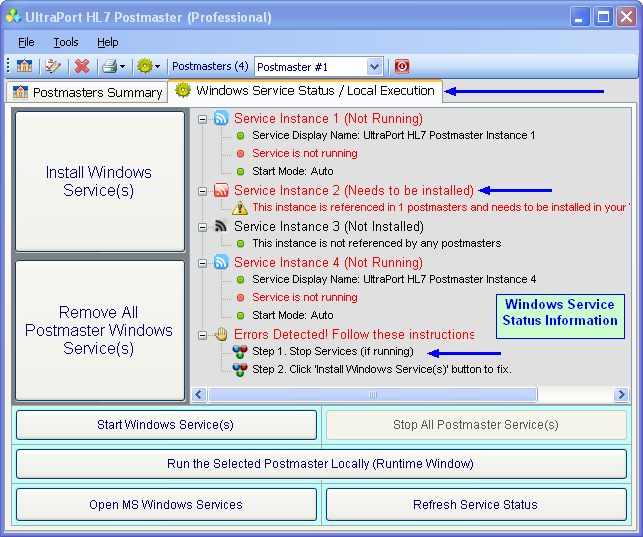Collapse the Errors Detected tree node
The width and height of the screenshot is (643, 537).
(x=203, y=334)
